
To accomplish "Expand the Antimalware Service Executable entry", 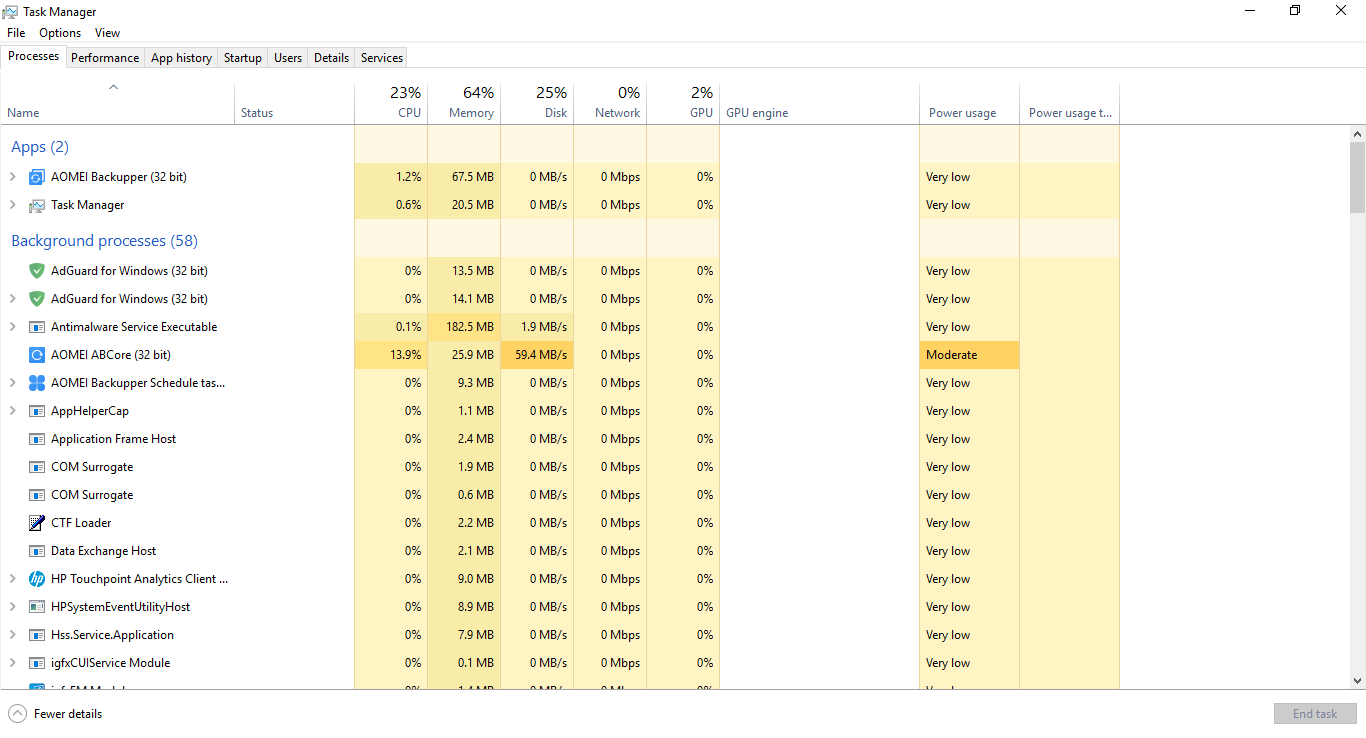I will coord(12,327).
